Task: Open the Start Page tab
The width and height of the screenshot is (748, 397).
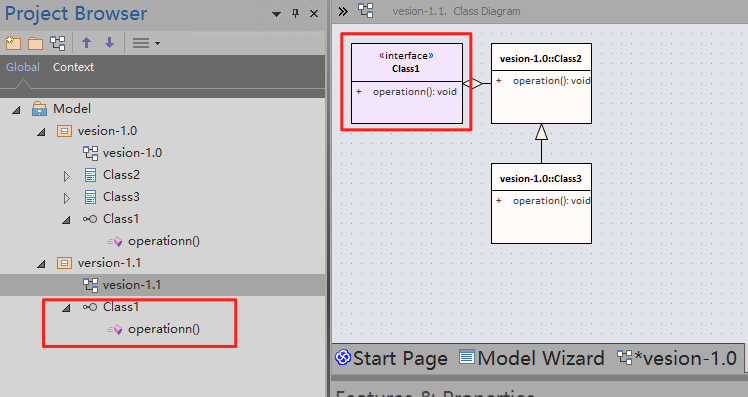Action: pyautogui.click(x=391, y=358)
